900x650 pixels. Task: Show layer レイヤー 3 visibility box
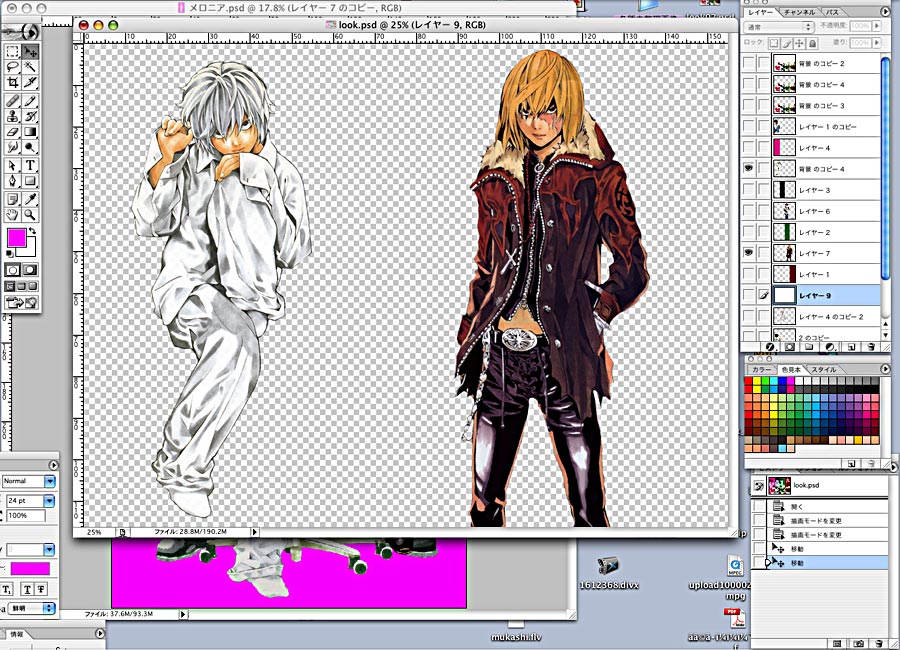pyautogui.click(x=748, y=189)
